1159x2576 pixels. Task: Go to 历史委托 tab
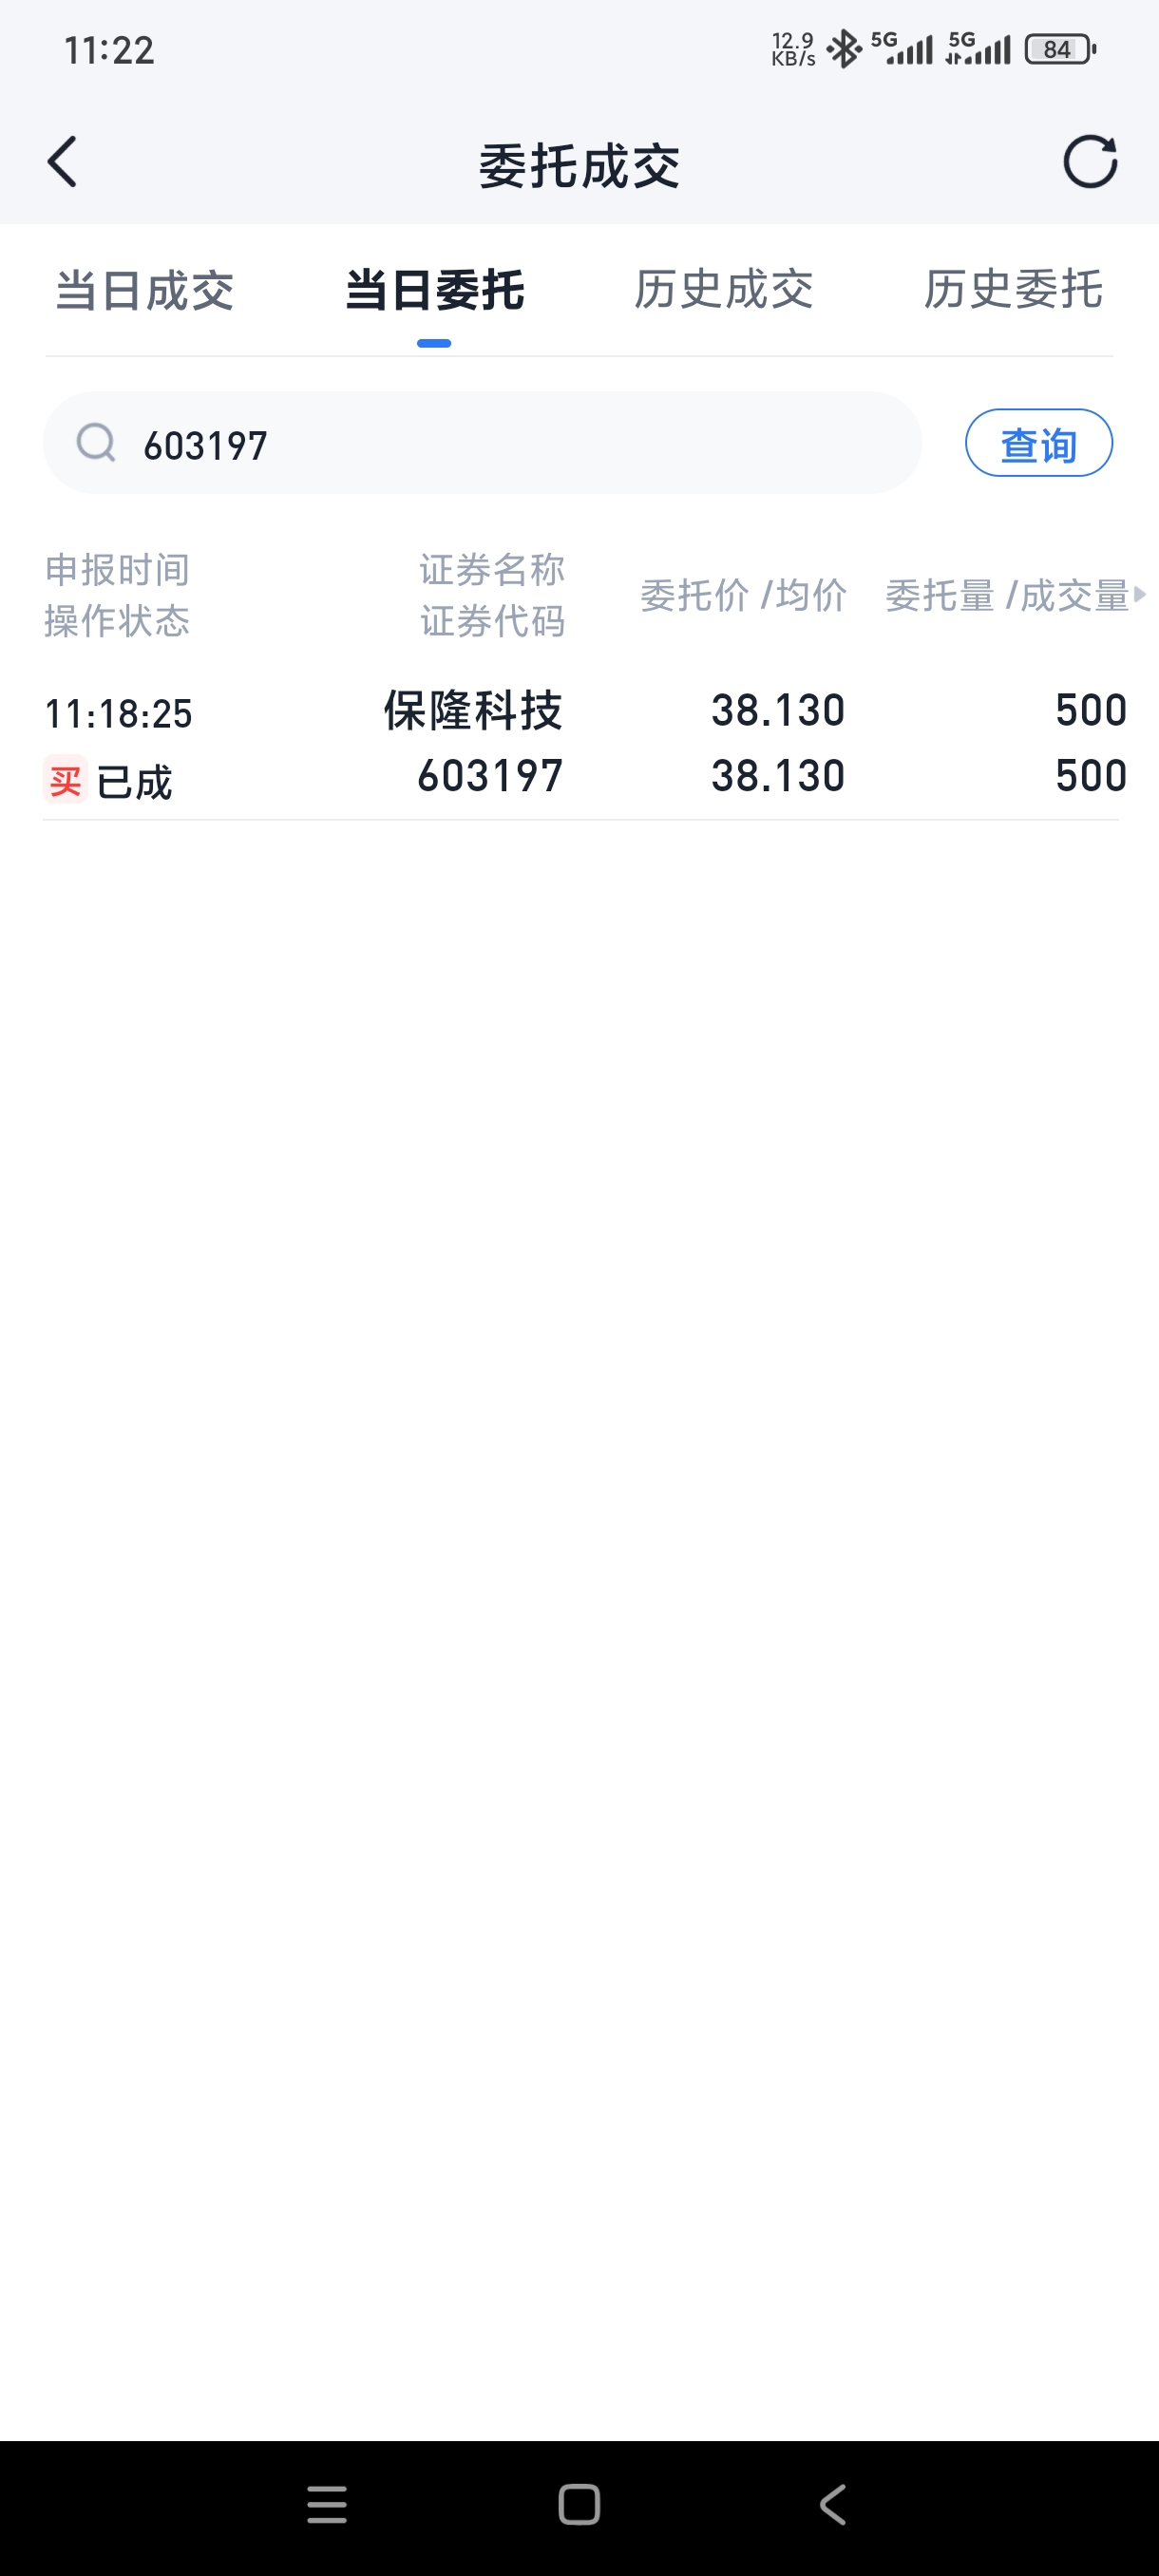[1012, 291]
